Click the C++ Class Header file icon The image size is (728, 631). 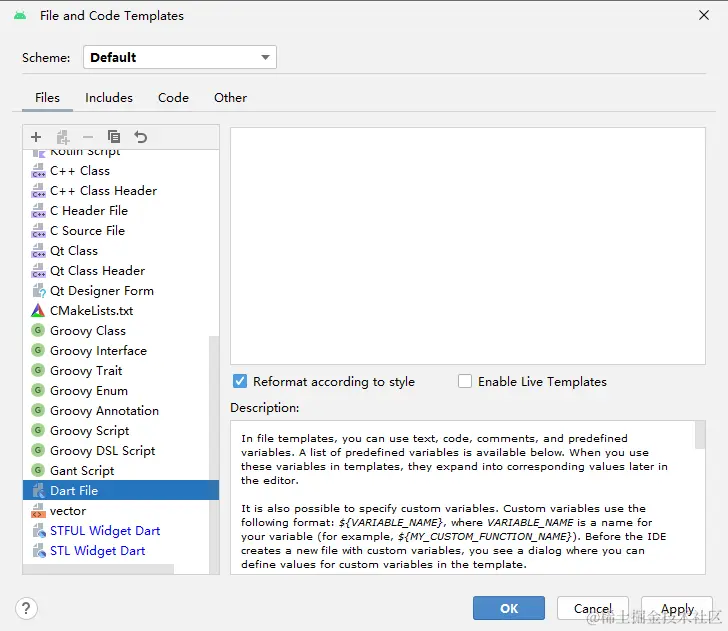(38, 191)
